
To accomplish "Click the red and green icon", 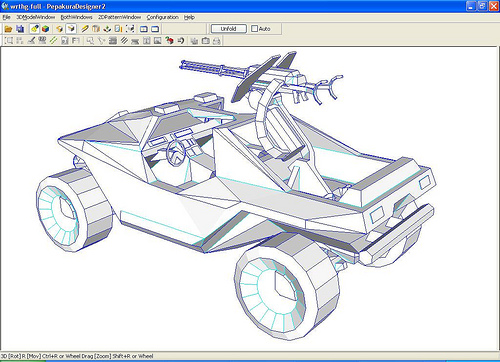I will (x=170, y=41).
